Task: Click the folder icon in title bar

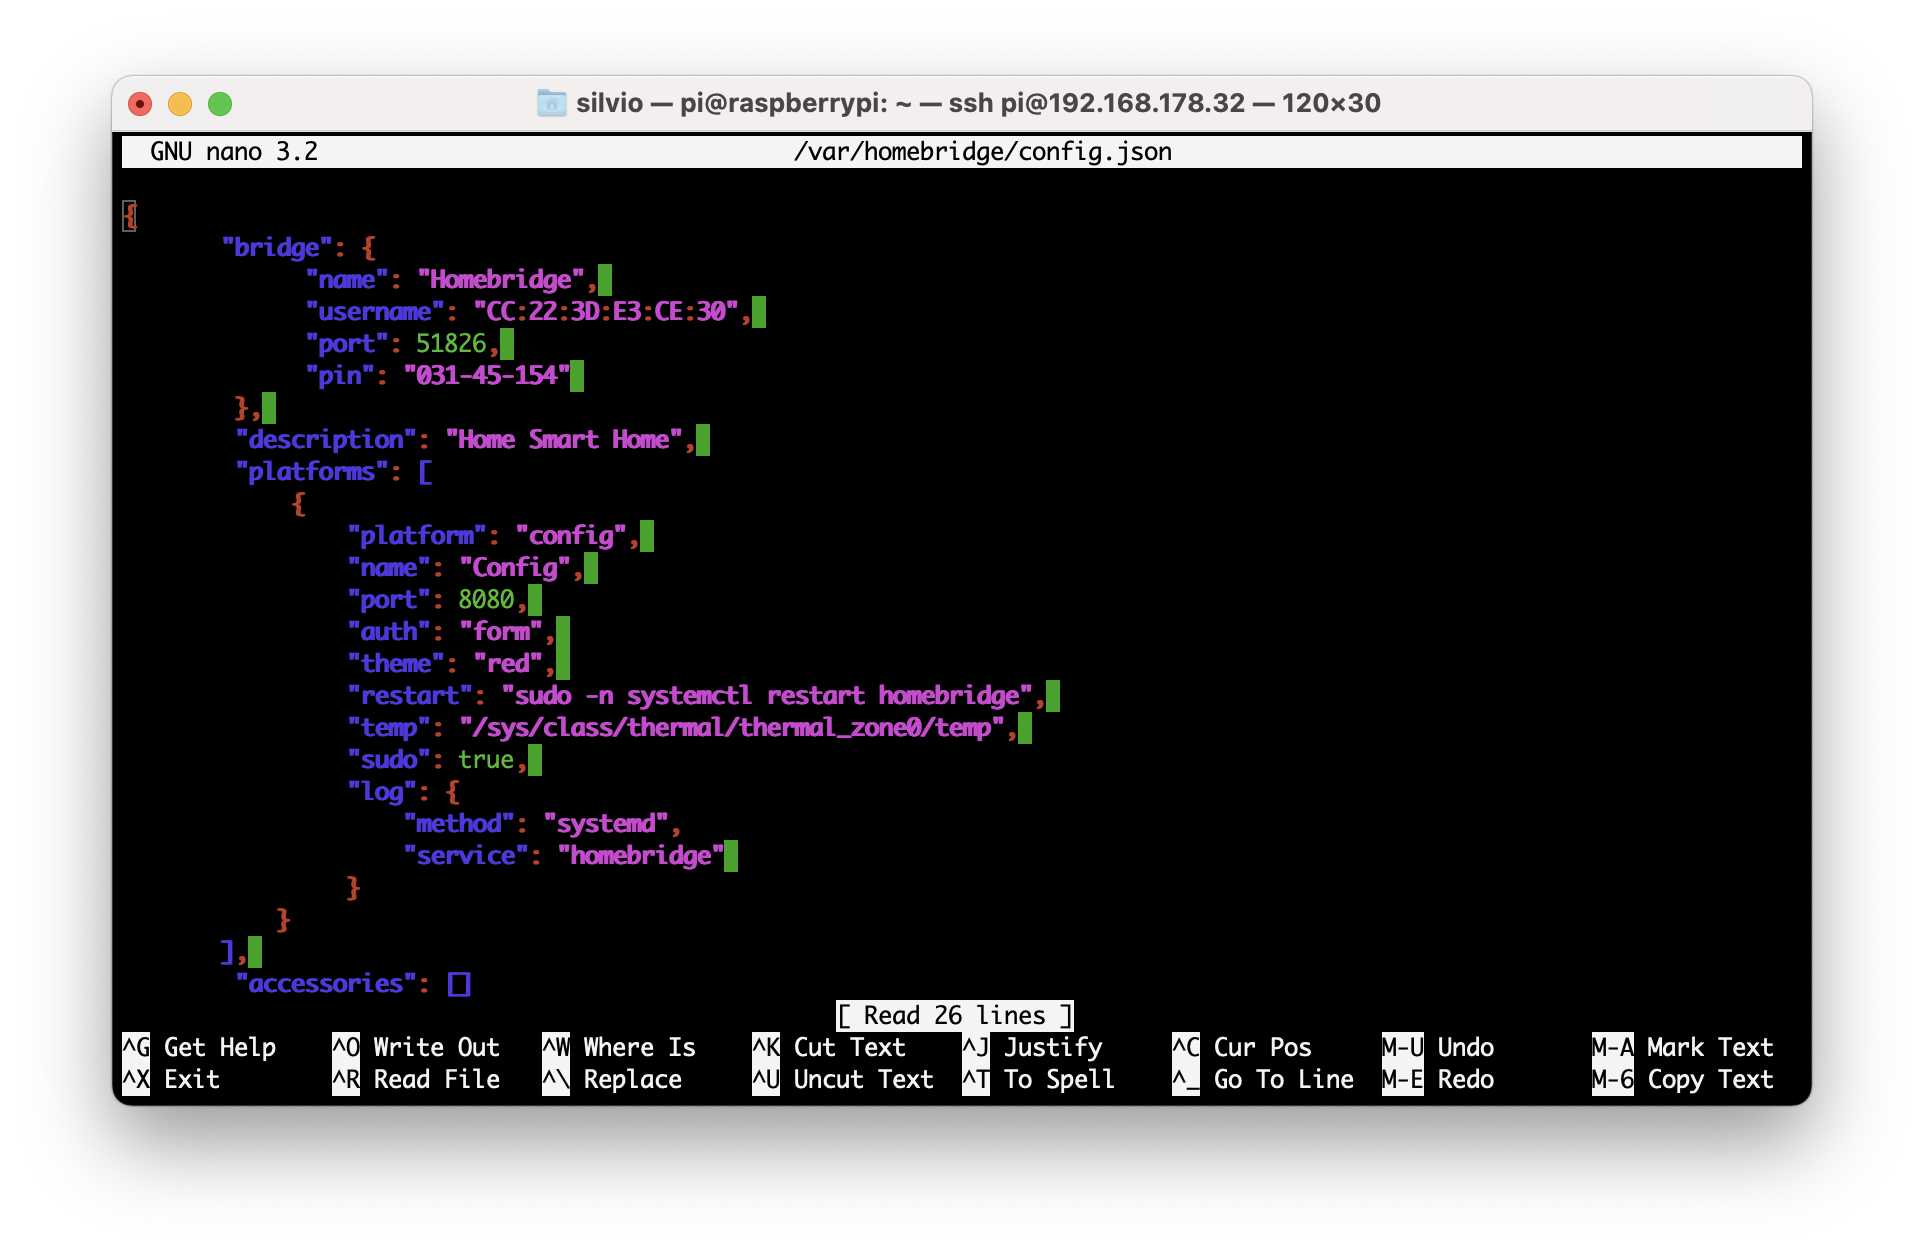Action: point(551,103)
